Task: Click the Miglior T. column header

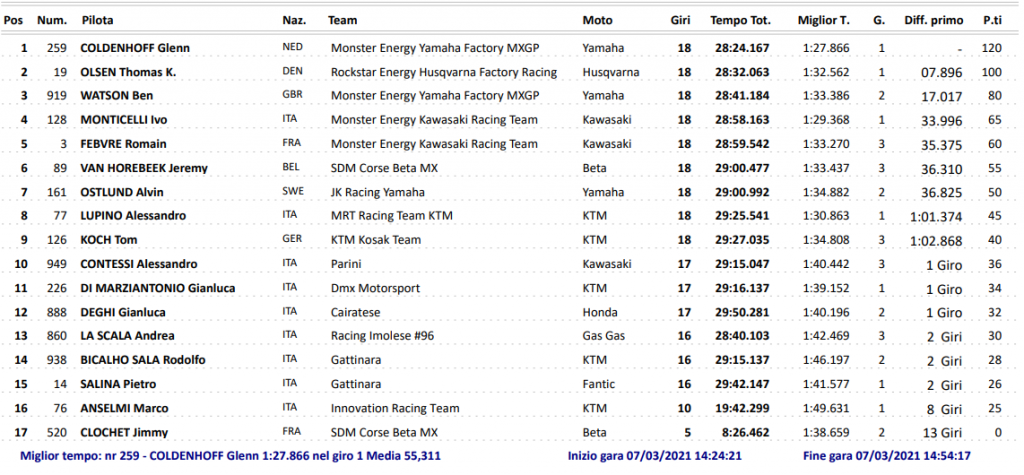Action: [824, 20]
